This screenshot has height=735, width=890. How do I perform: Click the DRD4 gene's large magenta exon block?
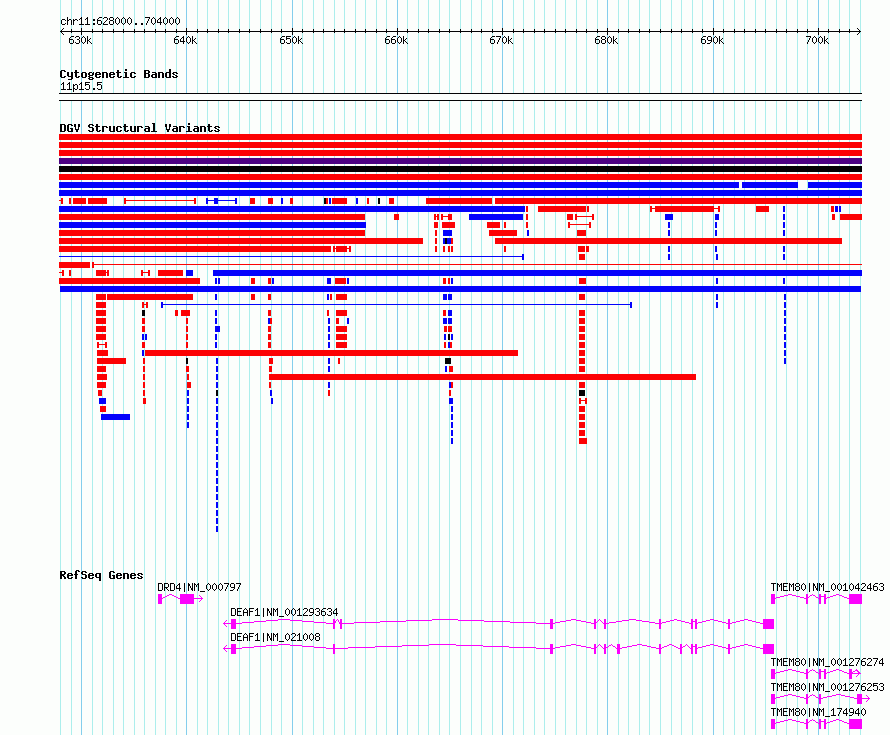click(x=187, y=599)
